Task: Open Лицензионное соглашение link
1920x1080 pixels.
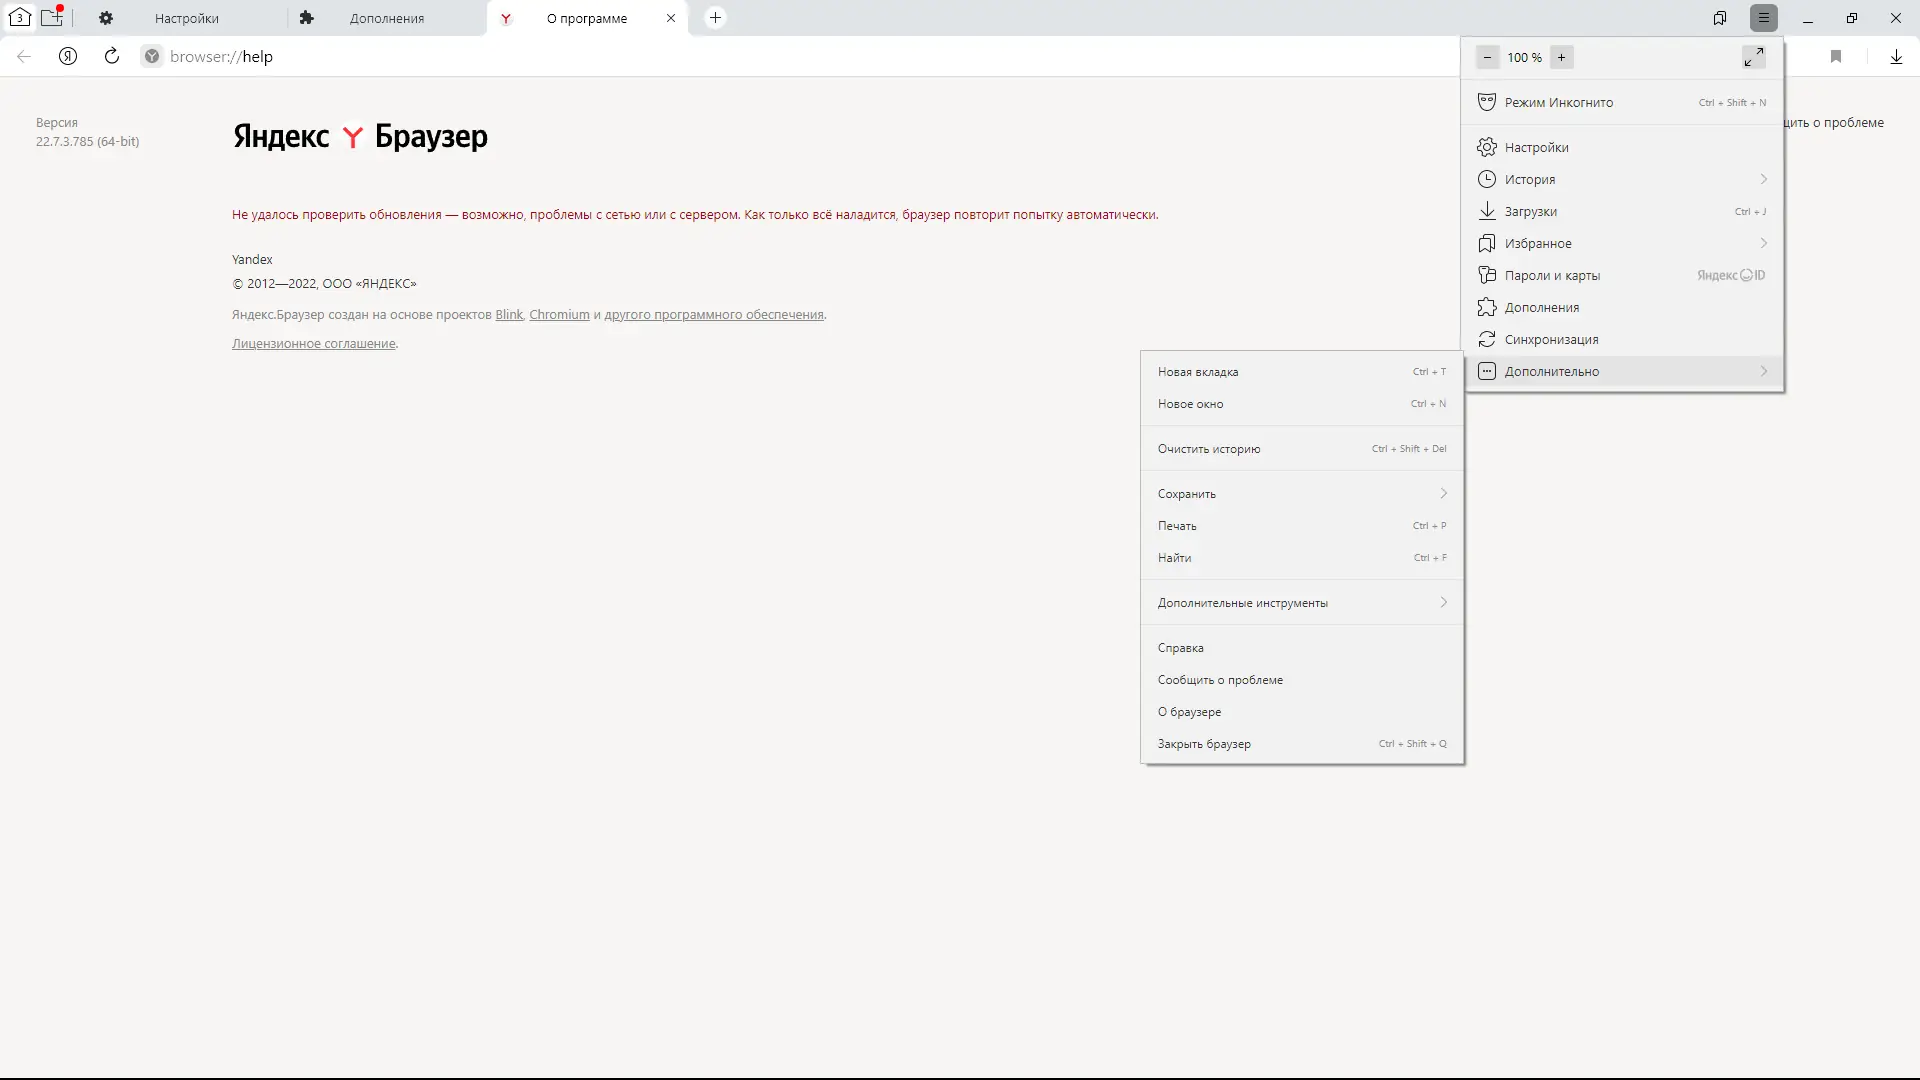Action: (x=313, y=343)
